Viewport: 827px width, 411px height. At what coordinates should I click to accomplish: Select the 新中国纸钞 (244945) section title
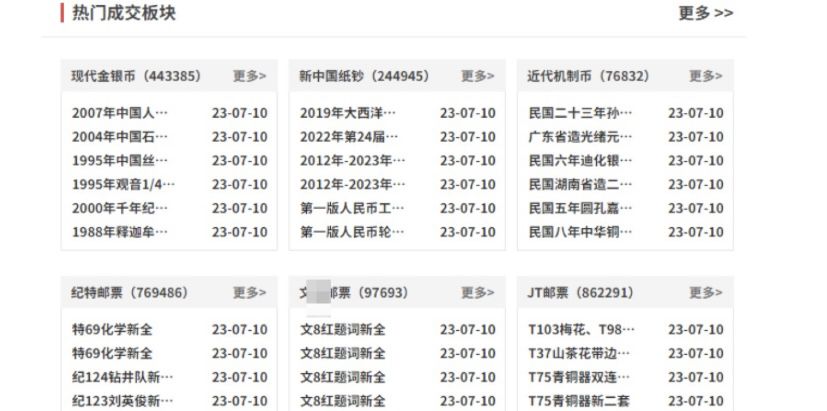coord(364,76)
